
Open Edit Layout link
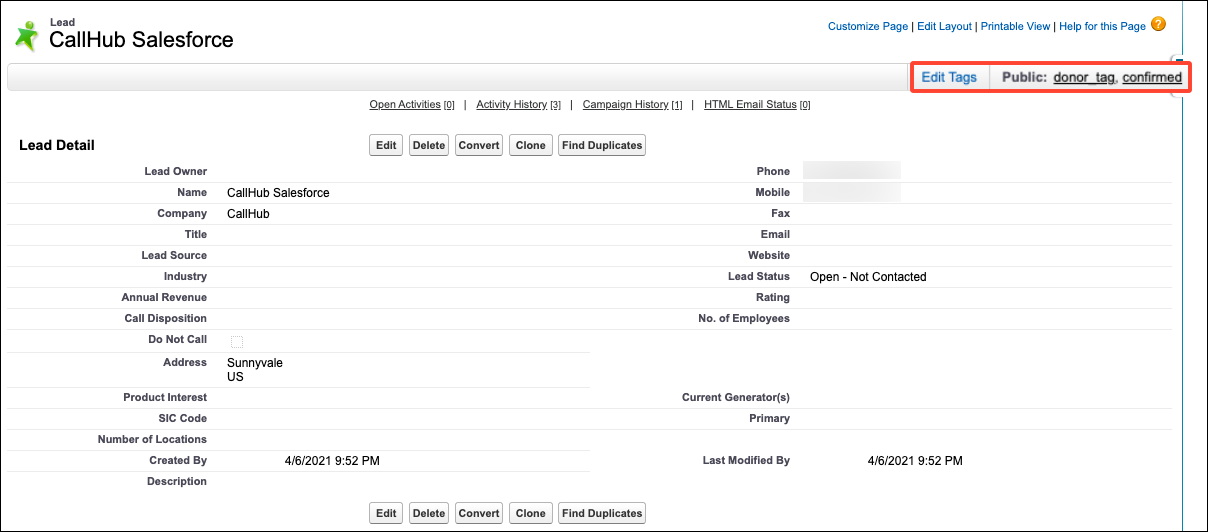tap(945, 26)
